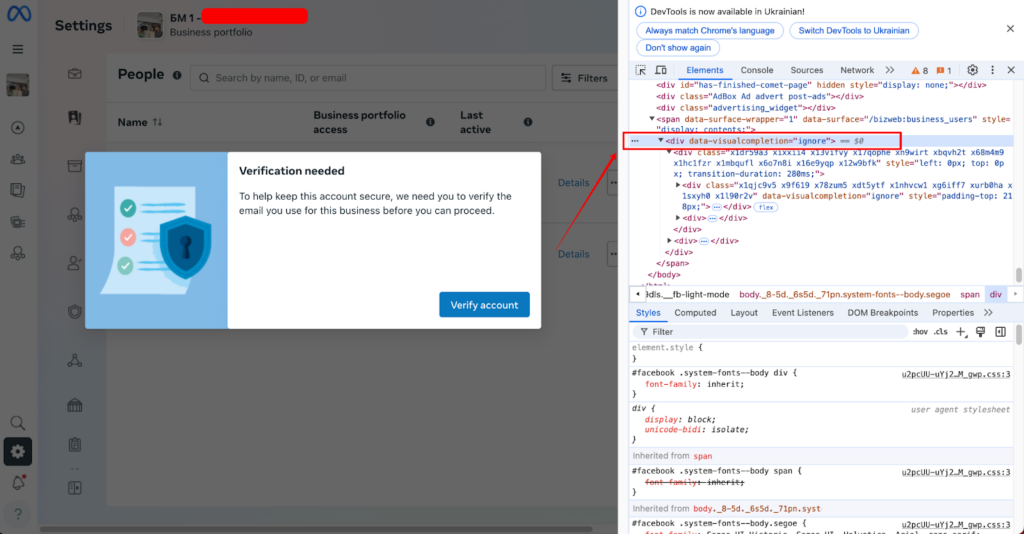The height and width of the screenshot is (534, 1024).
Task: Toggle the .cls element classes panel
Action: (x=940, y=332)
